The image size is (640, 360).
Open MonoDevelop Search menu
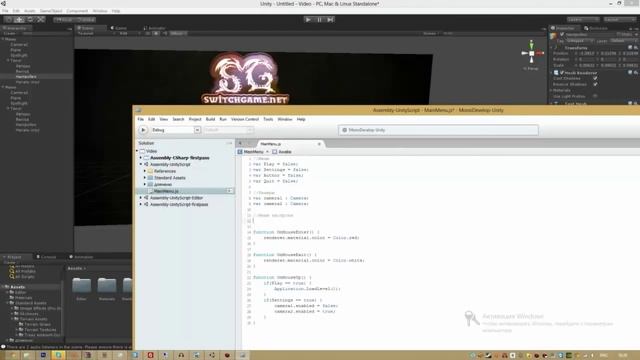coord(178,119)
